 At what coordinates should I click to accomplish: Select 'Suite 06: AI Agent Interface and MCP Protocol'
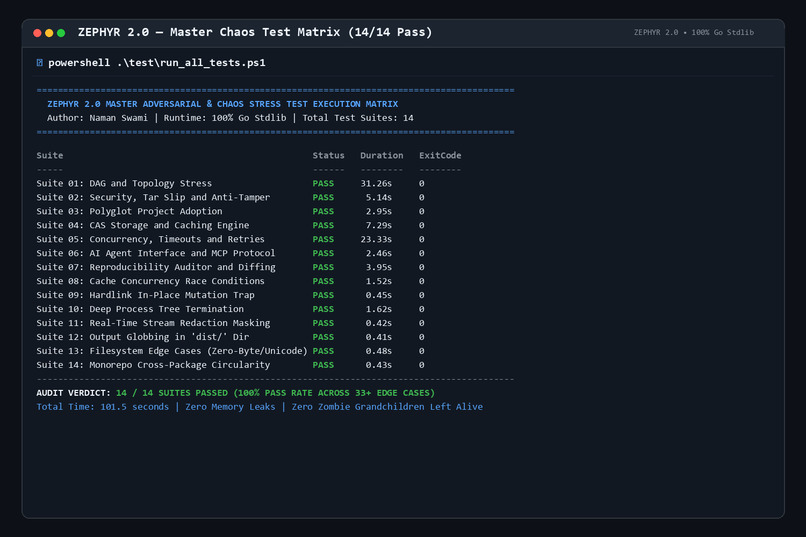click(156, 253)
